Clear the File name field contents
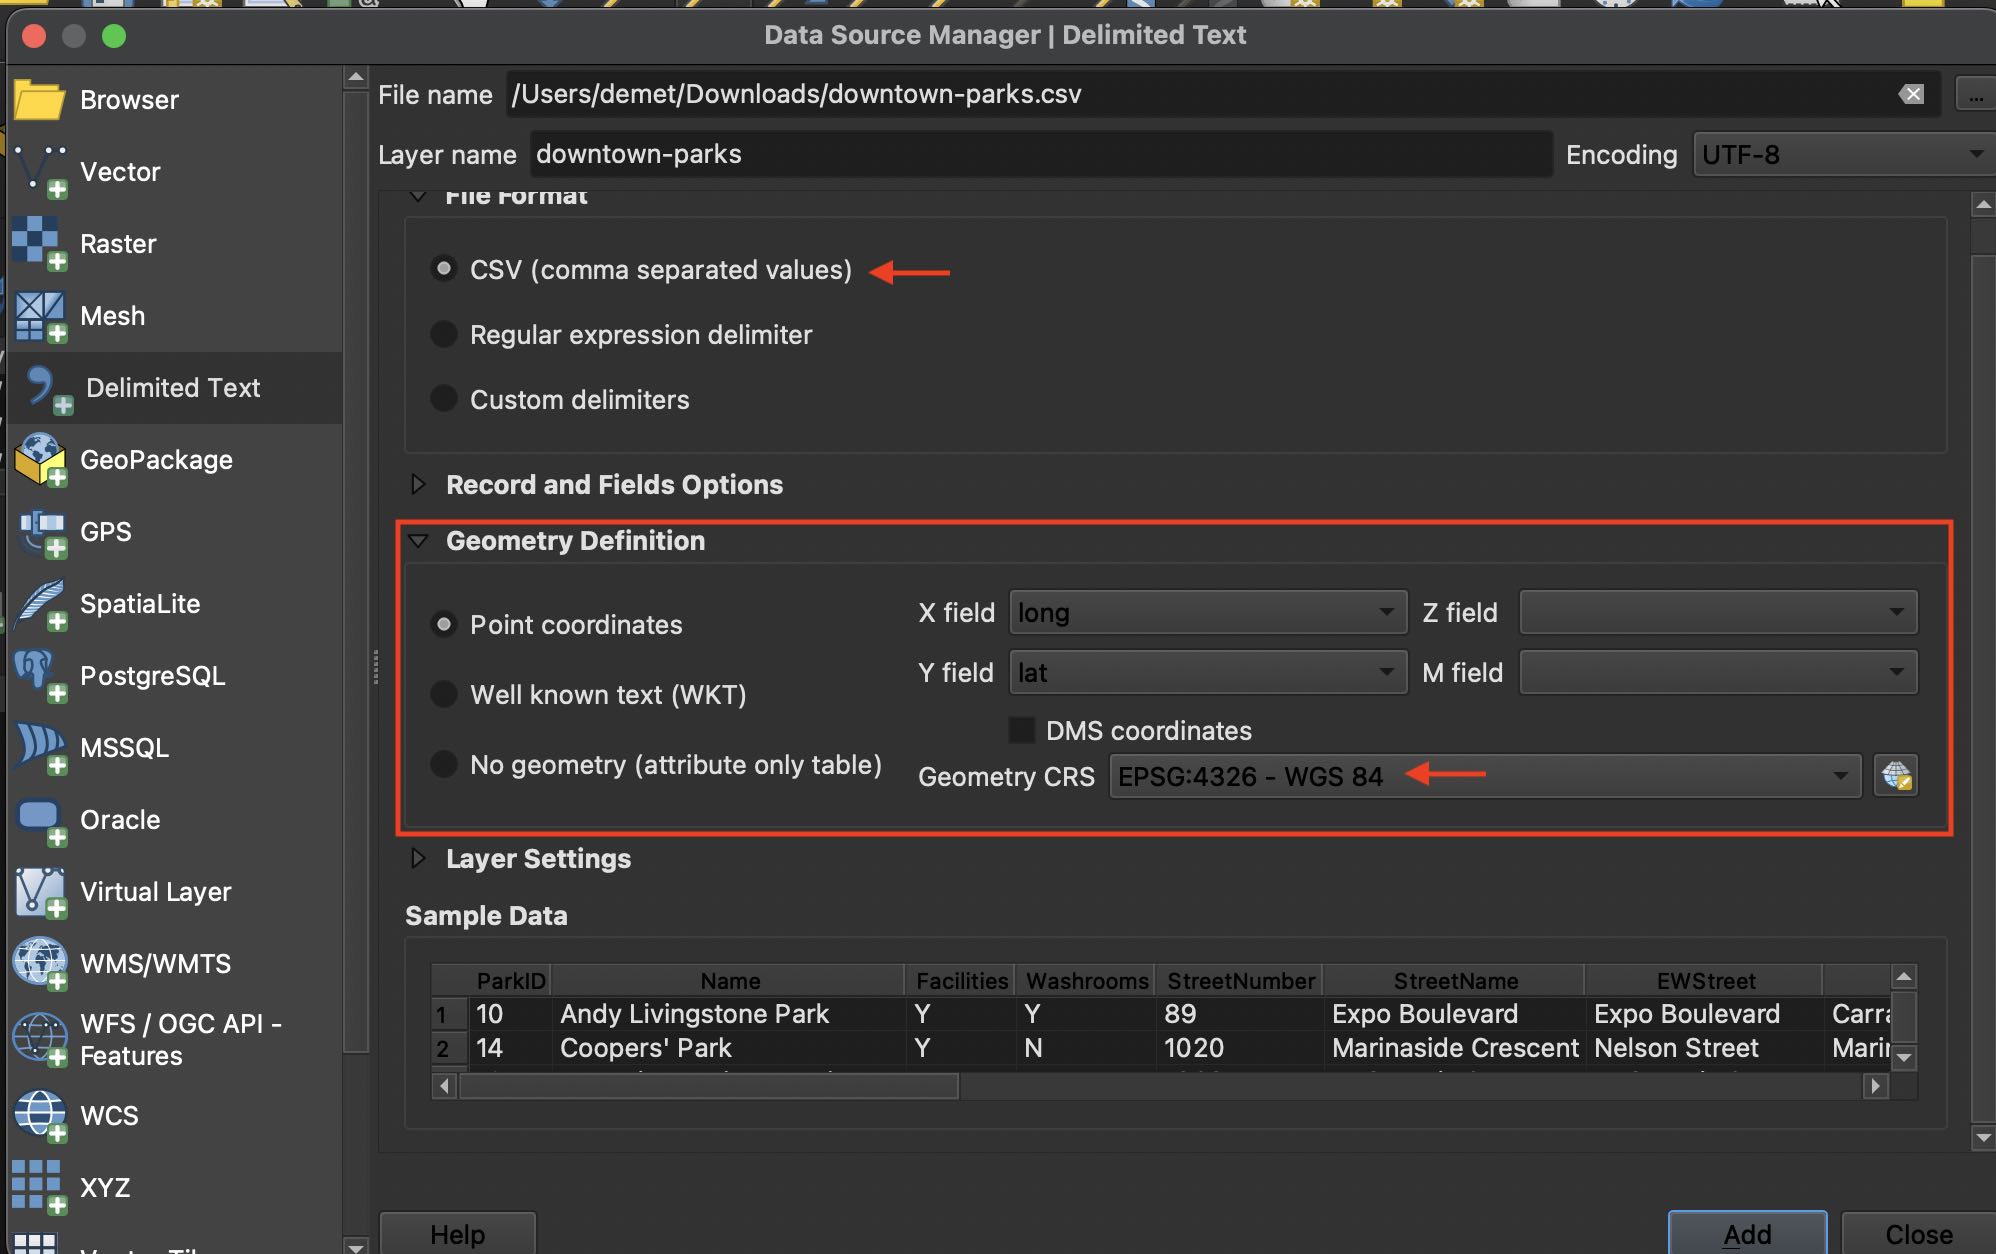This screenshot has width=1996, height=1254. point(1911,94)
